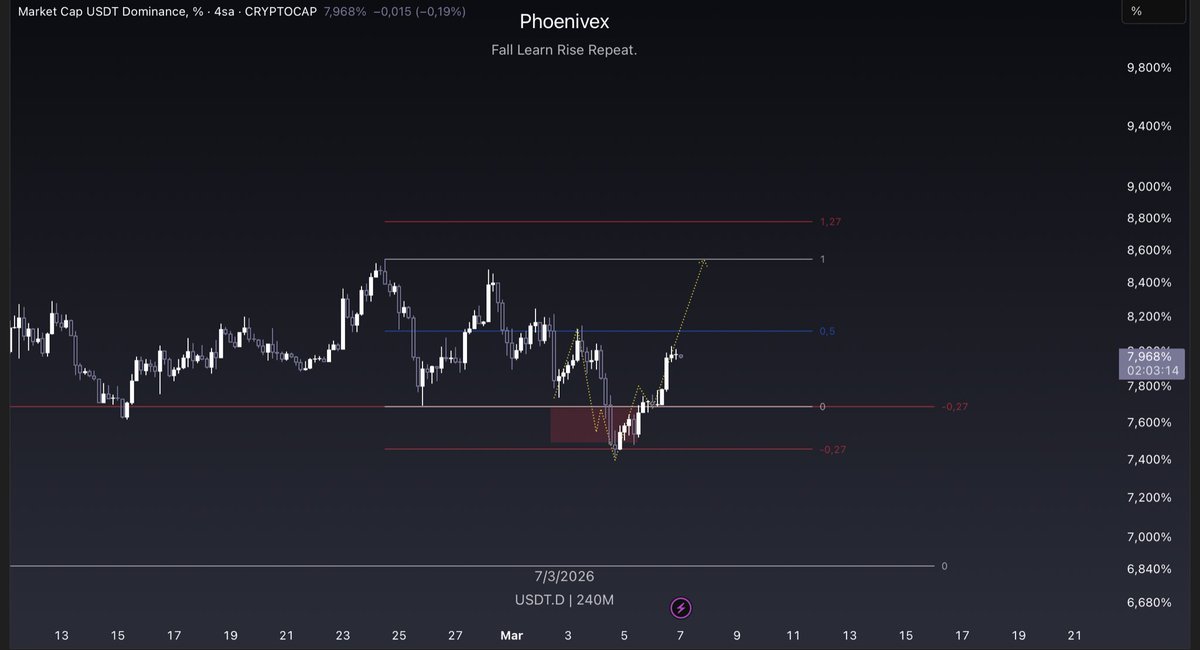This screenshot has width=1200, height=650.
Task: Select the 'USDT.D | 240M' label
Action: click(x=564, y=600)
